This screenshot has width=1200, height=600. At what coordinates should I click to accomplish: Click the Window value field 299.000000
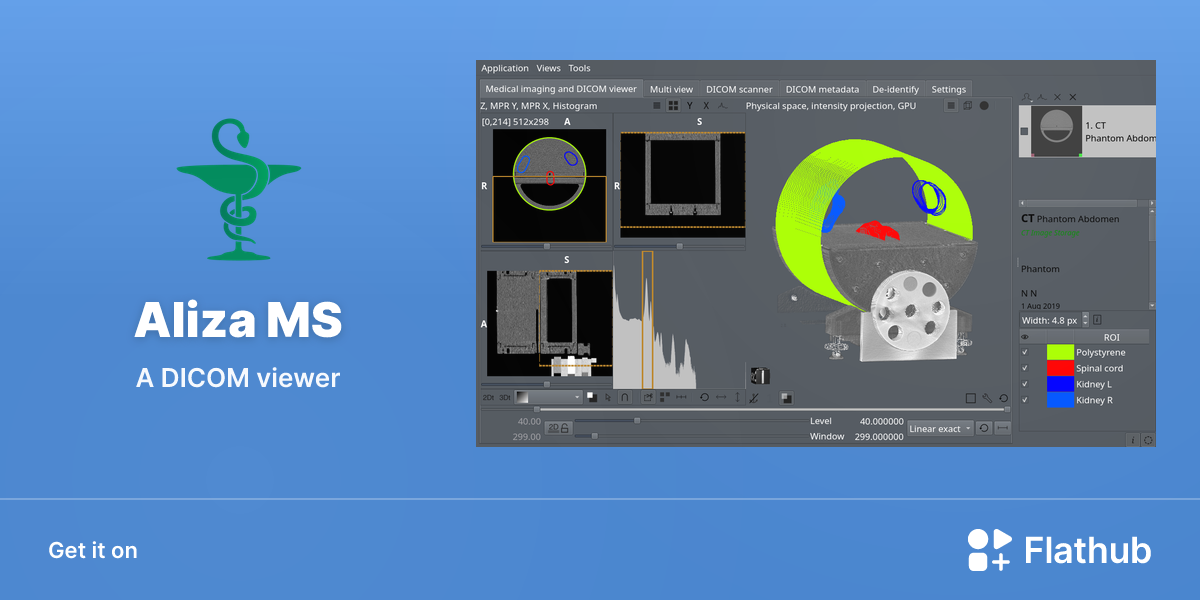coord(879,437)
